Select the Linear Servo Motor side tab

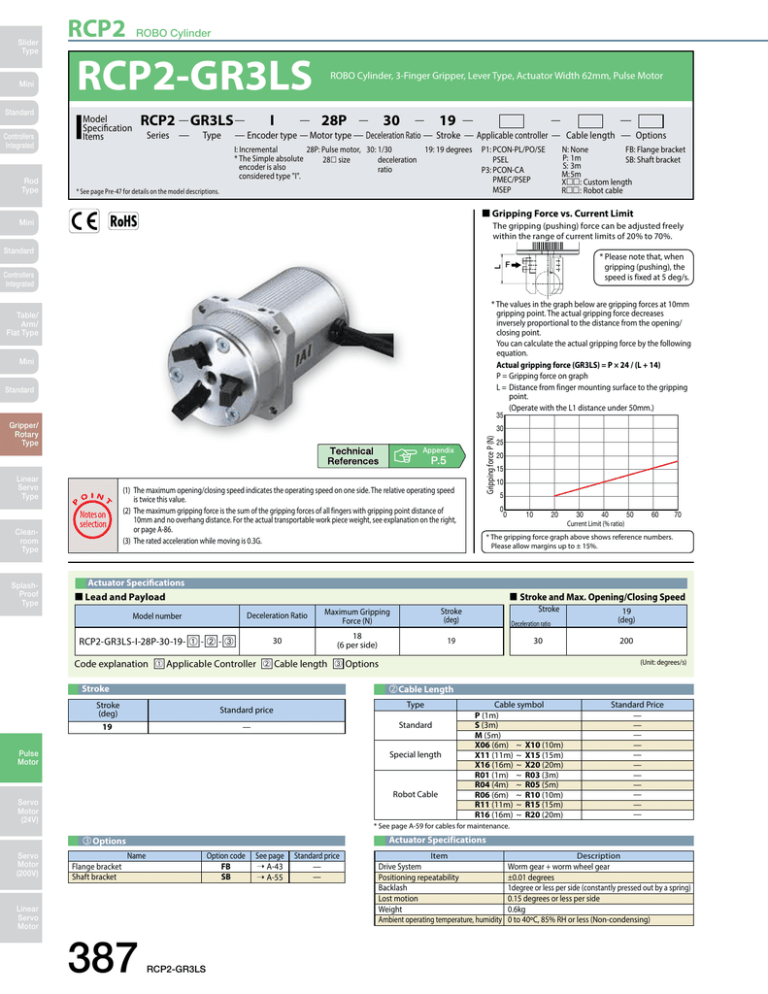(x=21, y=917)
